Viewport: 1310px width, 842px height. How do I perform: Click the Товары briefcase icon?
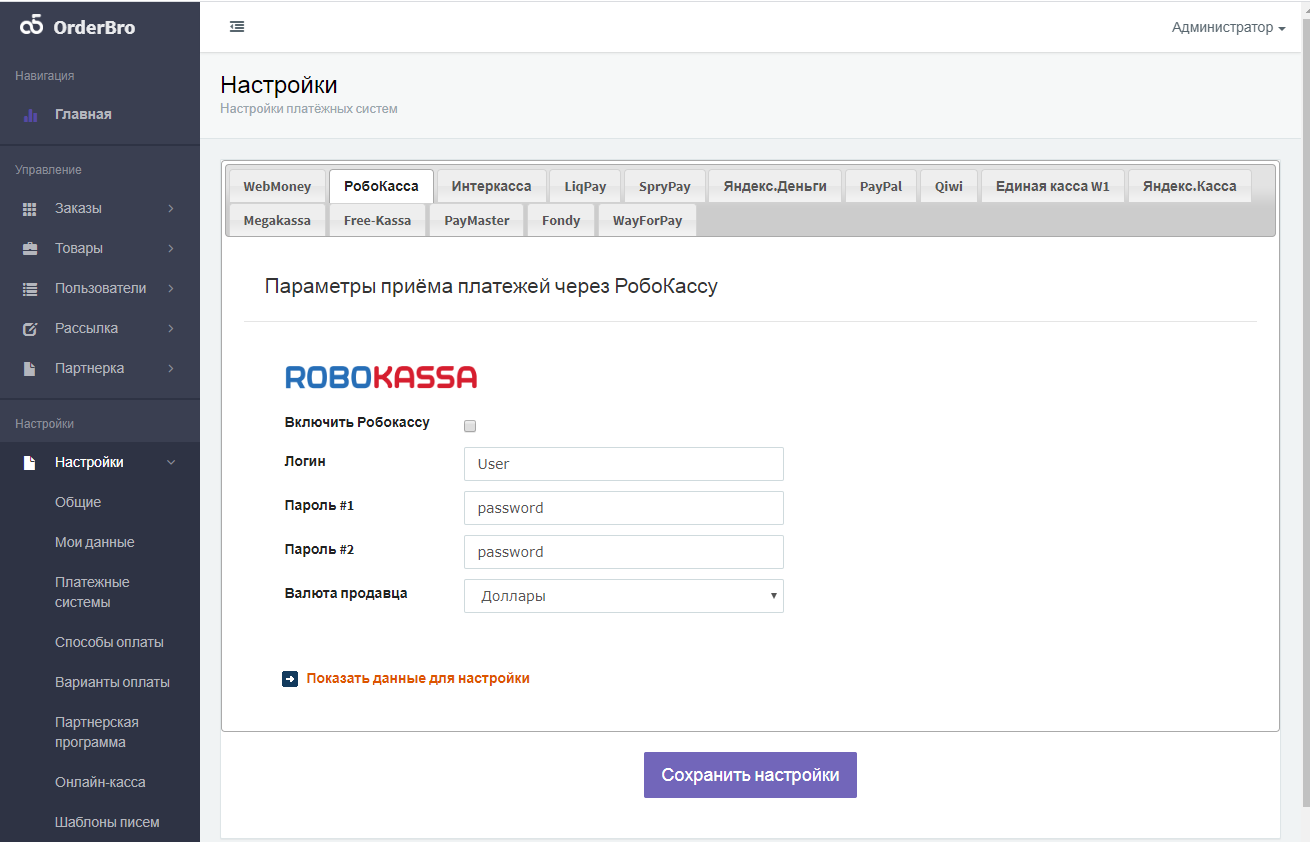30,249
